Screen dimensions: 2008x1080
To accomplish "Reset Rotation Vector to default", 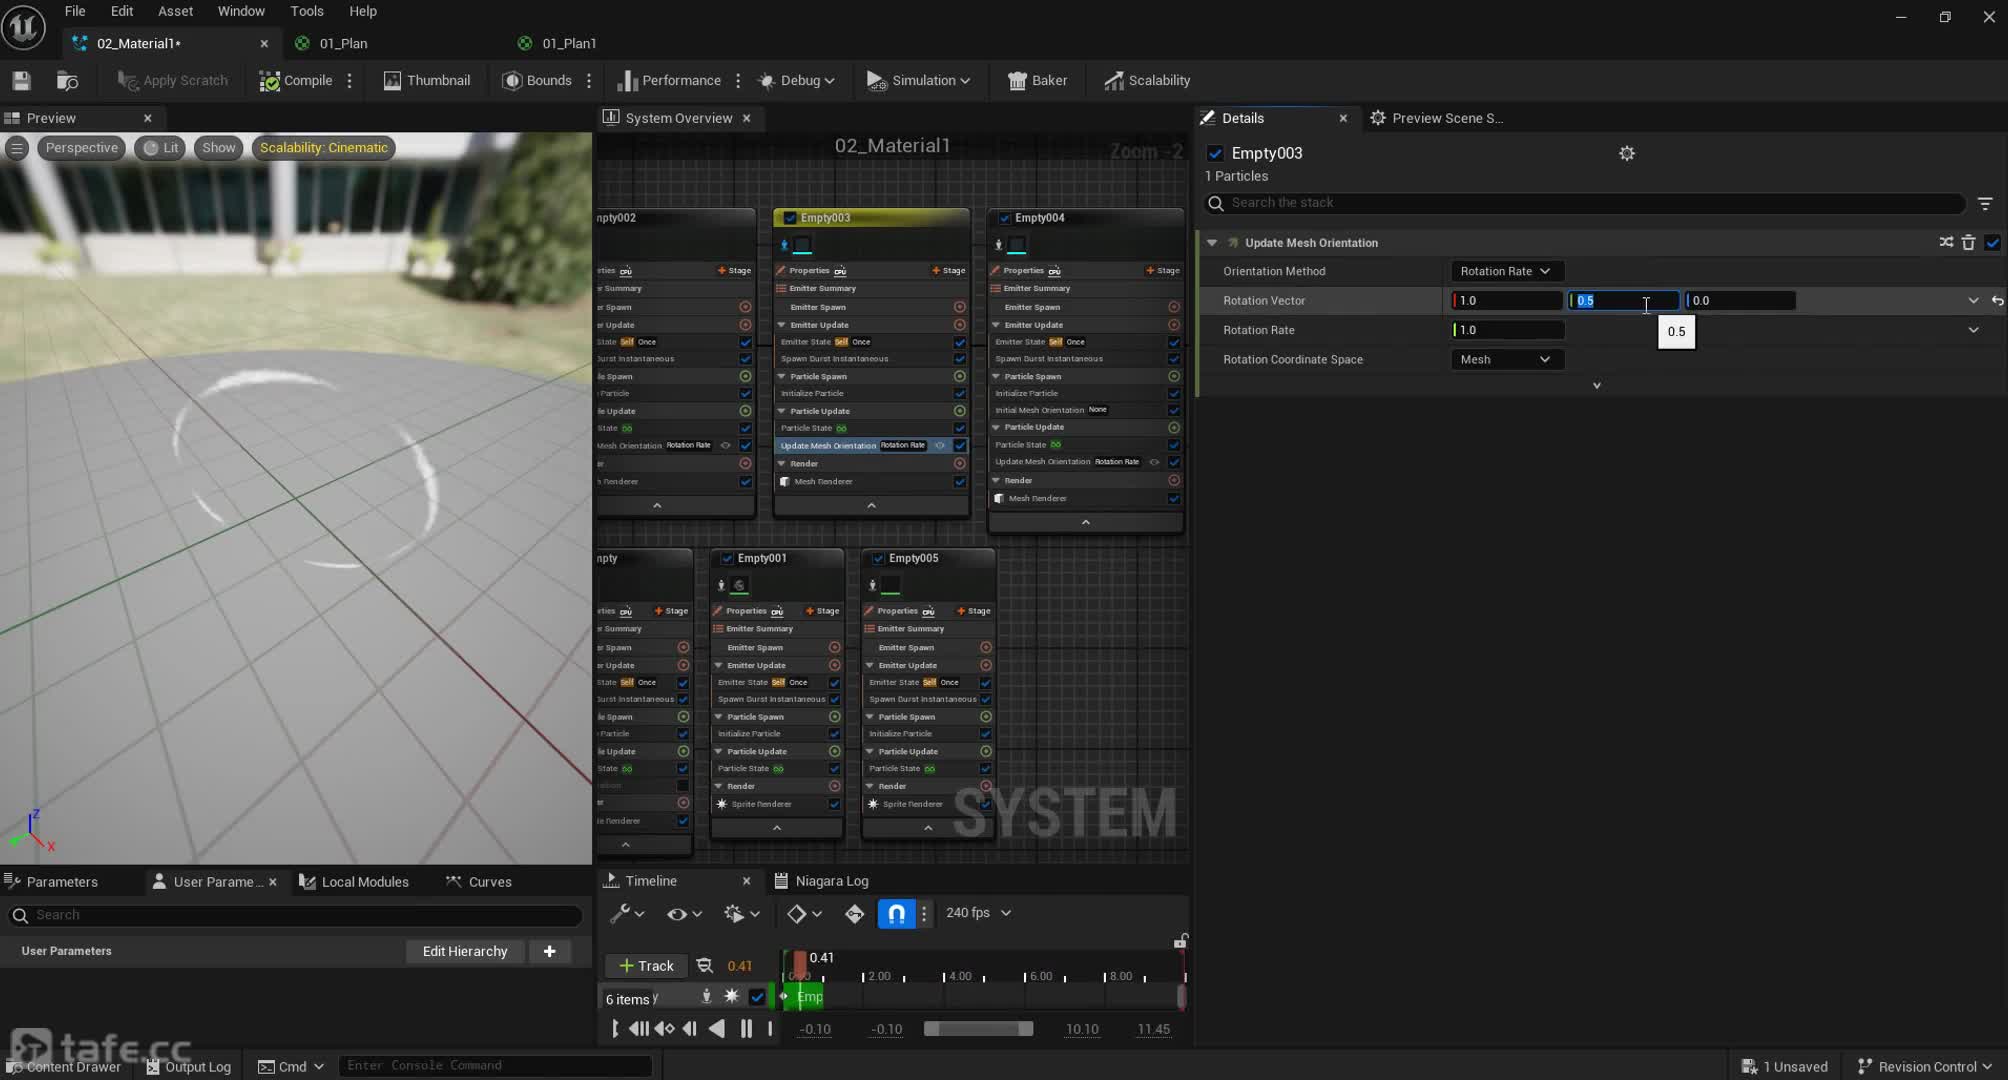I will click(1997, 301).
